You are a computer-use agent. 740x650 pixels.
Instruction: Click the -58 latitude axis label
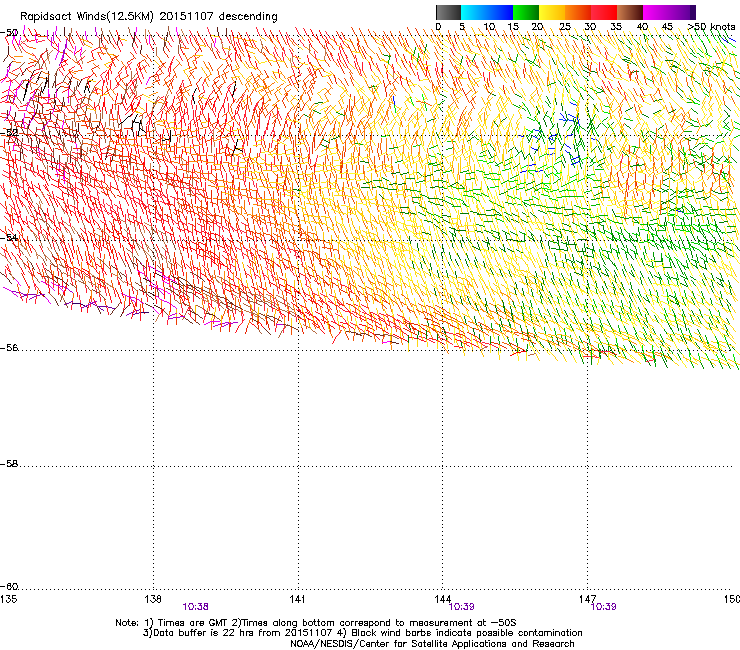click(x=9, y=464)
